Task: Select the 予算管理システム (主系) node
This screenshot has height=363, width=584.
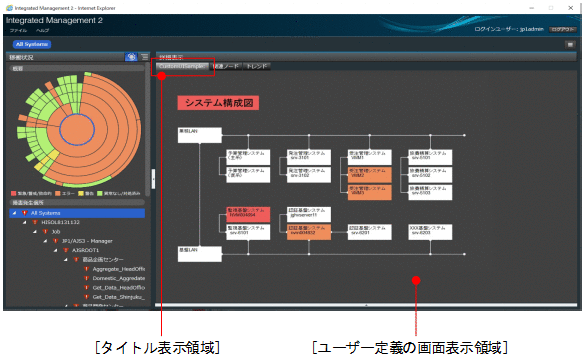Action: pos(248,157)
